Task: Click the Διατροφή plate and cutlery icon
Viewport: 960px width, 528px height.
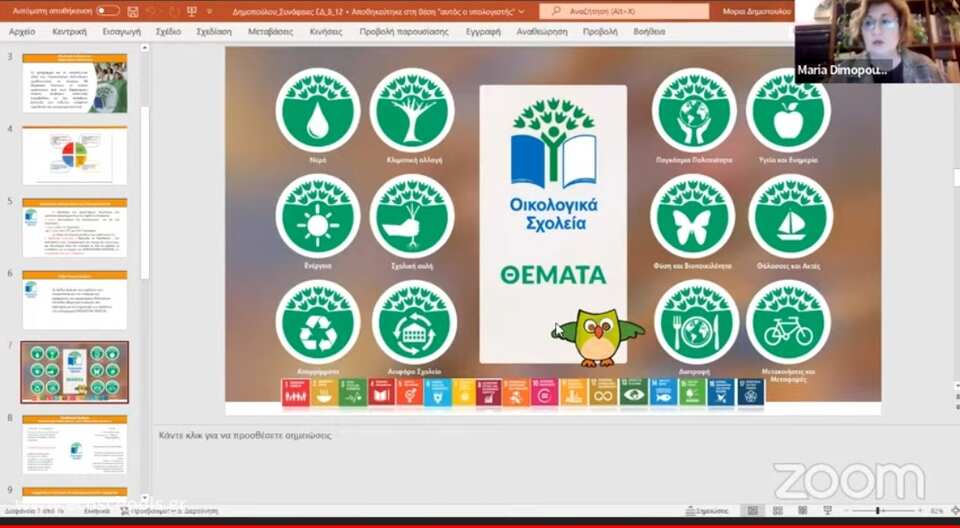Action: [x=696, y=322]
